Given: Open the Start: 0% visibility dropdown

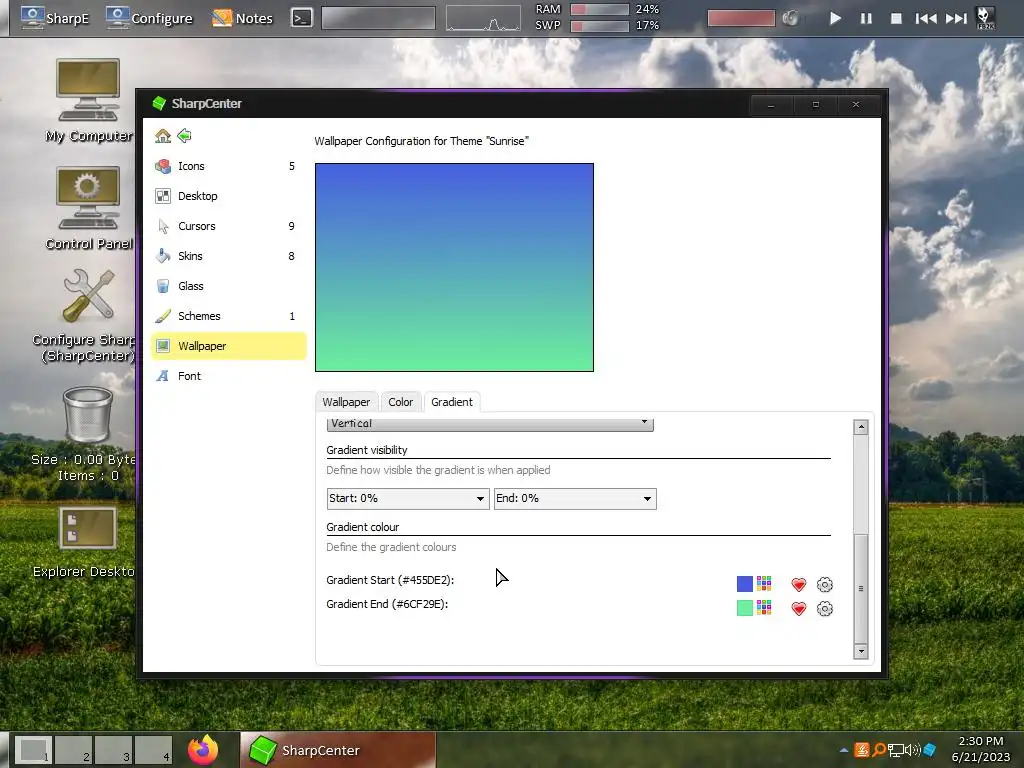Looking at the screenshot, I should tap(408, 499).
